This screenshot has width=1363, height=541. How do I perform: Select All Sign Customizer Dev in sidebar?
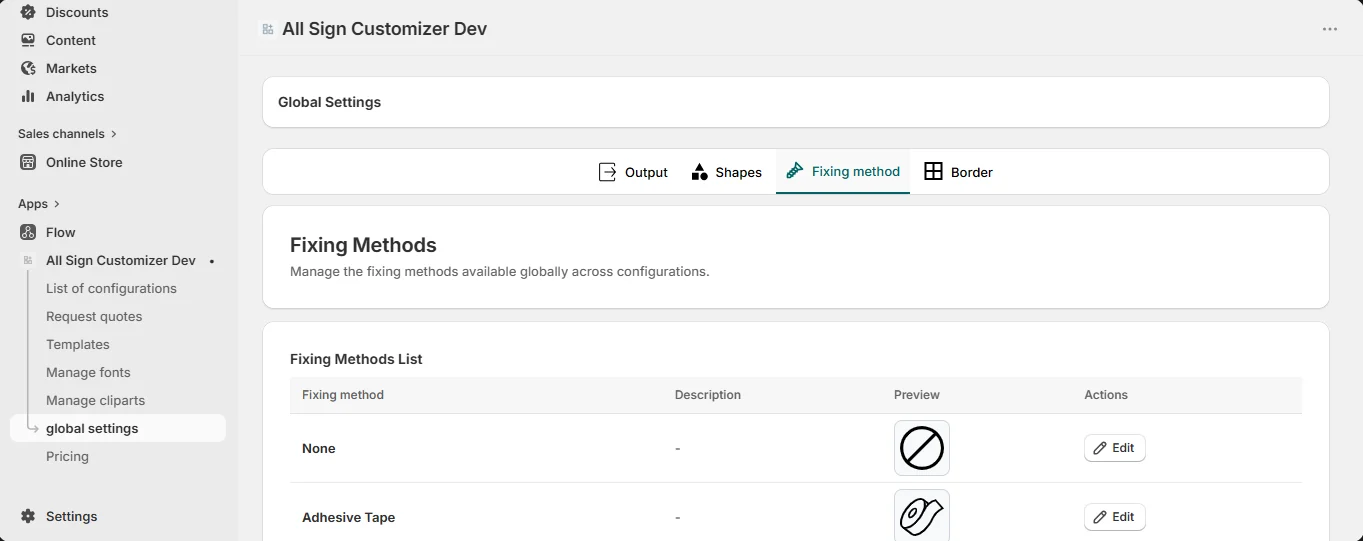(121, 260)
